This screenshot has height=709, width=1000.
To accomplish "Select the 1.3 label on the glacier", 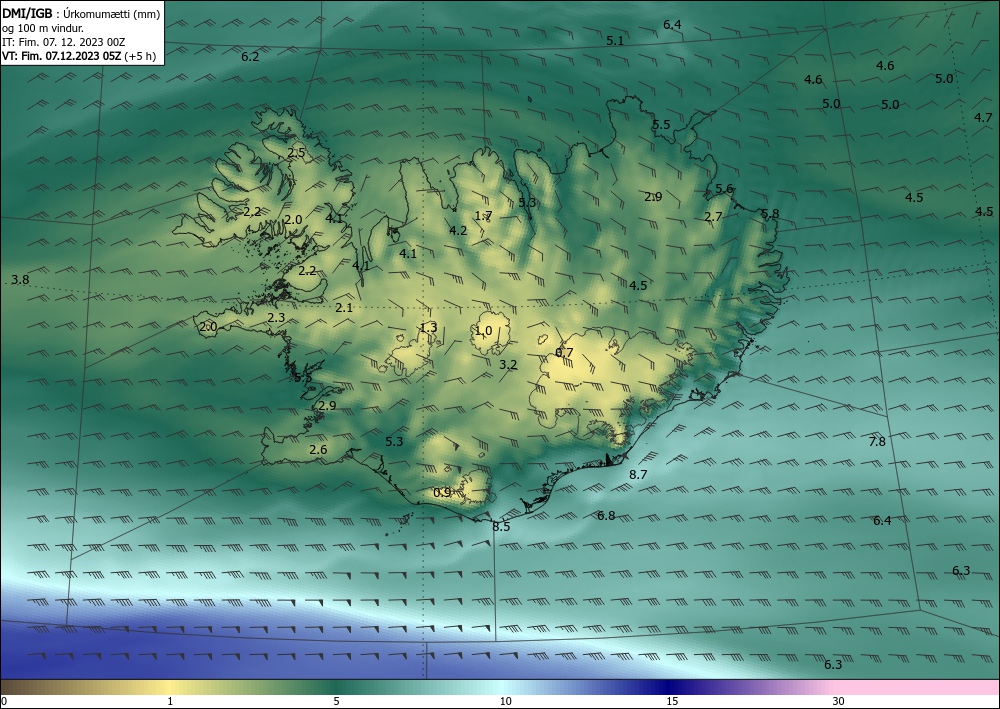I will point(429,328).
